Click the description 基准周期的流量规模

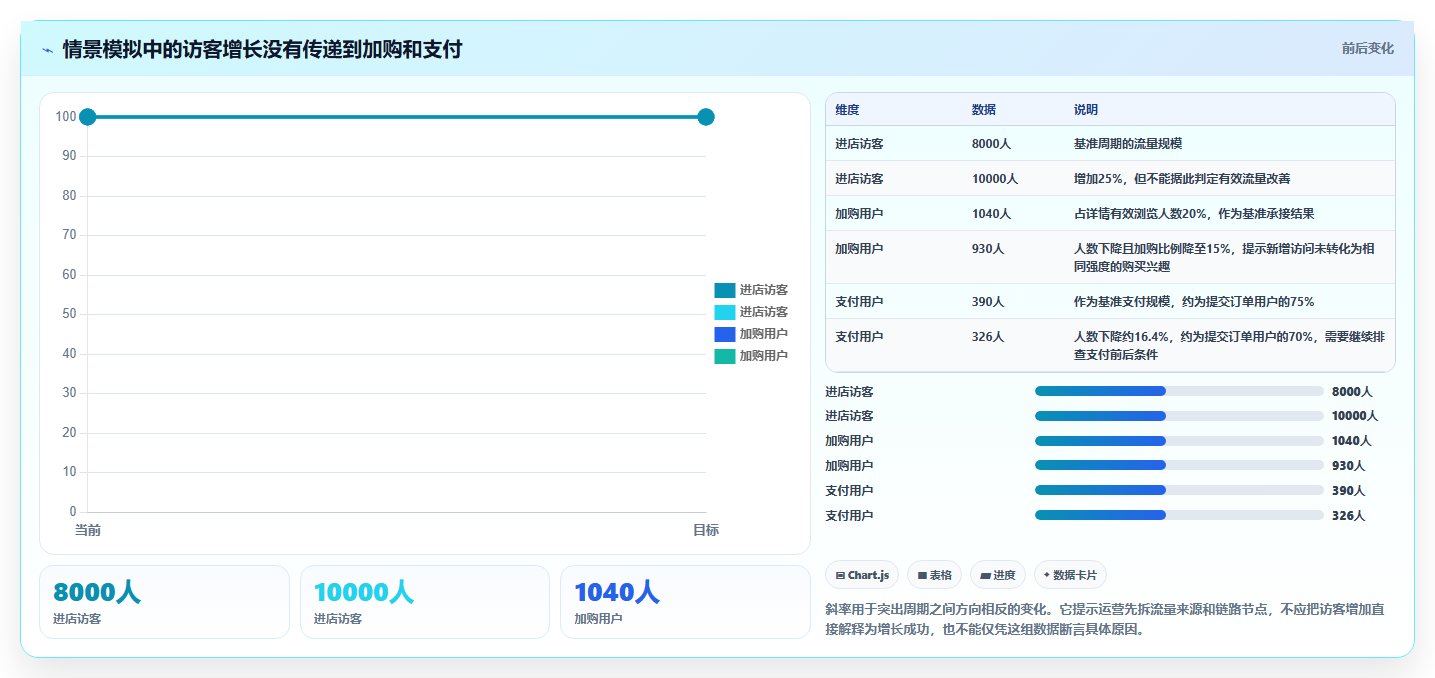pyautogui.click(x=1128, y=144)
